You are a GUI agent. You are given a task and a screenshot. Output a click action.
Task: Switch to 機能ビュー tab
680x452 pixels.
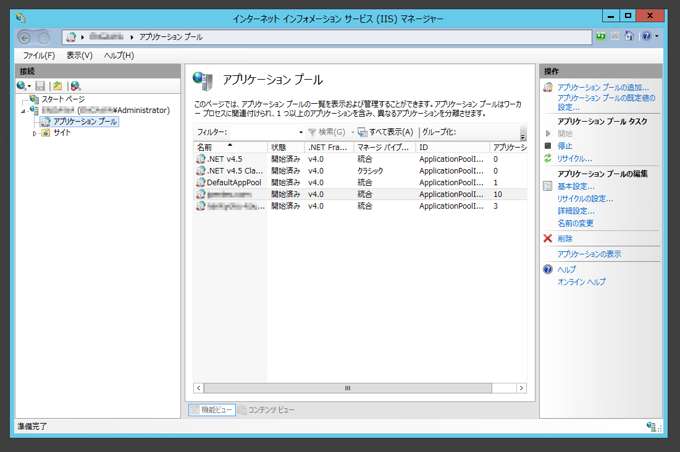click(x=212, y=409)
